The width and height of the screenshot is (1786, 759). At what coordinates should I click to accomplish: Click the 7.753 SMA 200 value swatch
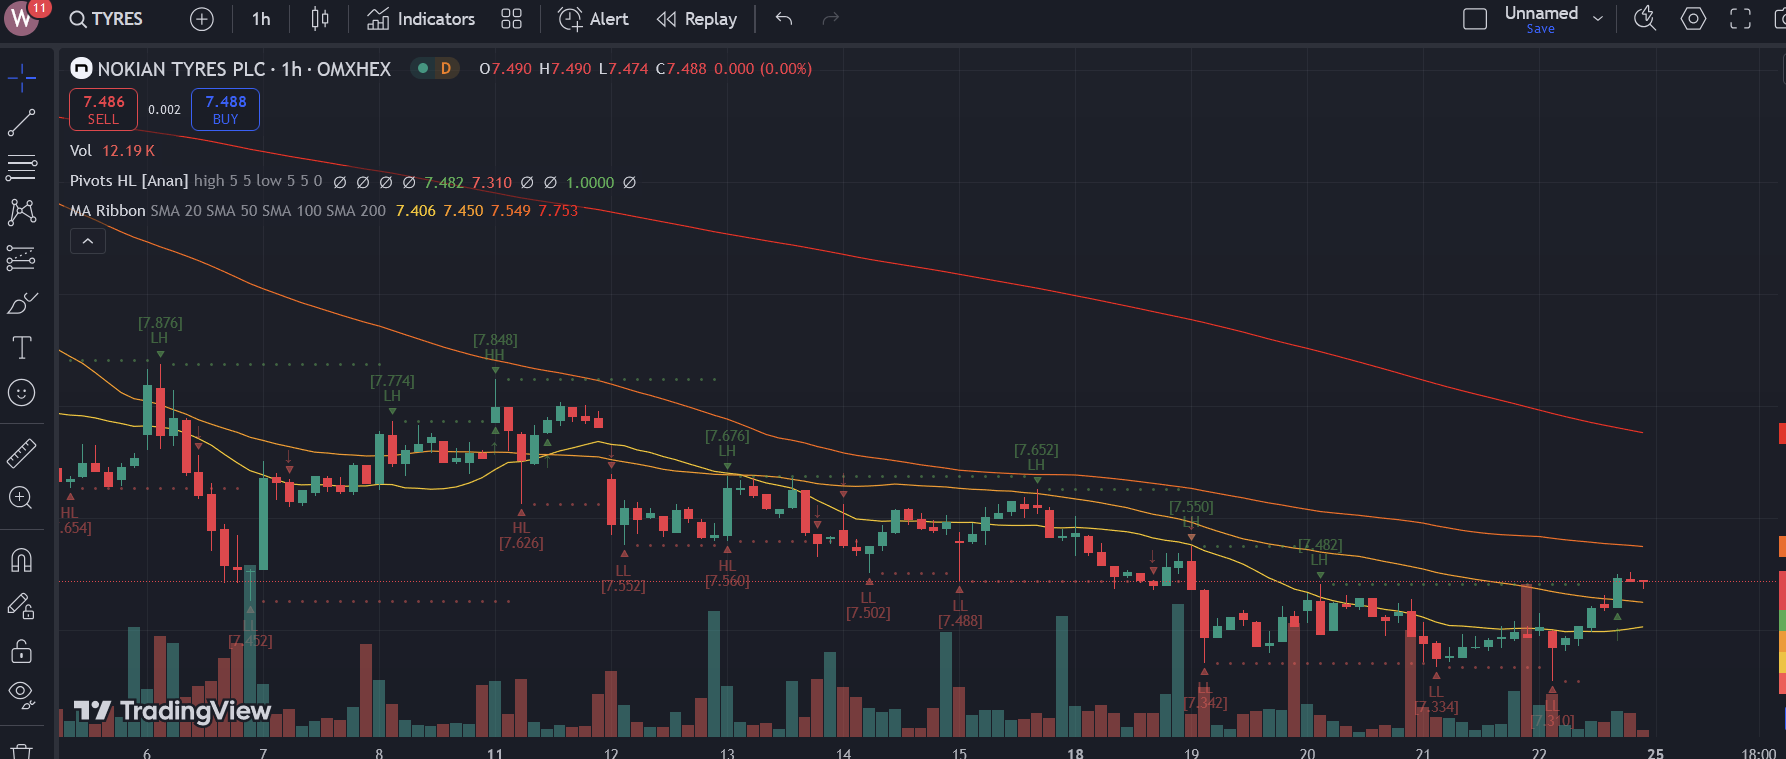558,211
